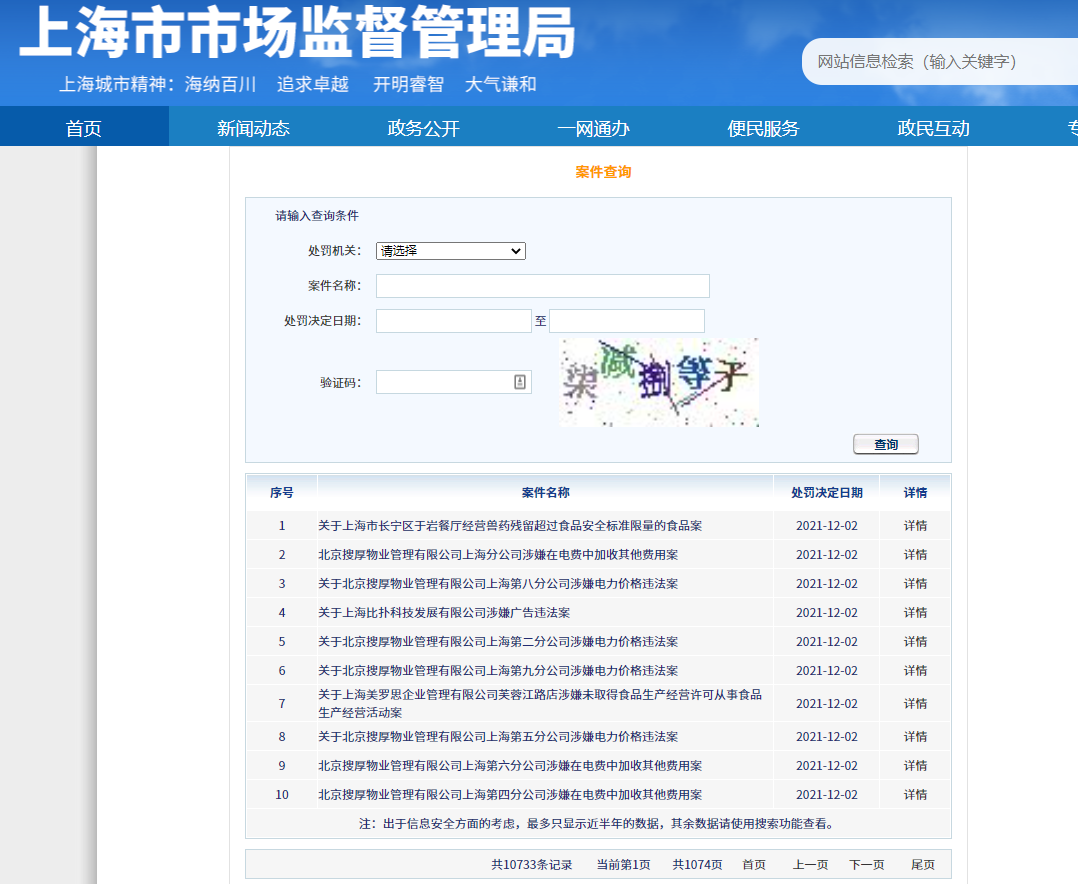Click date 2021-12-02 in row 1

[826, 526]
